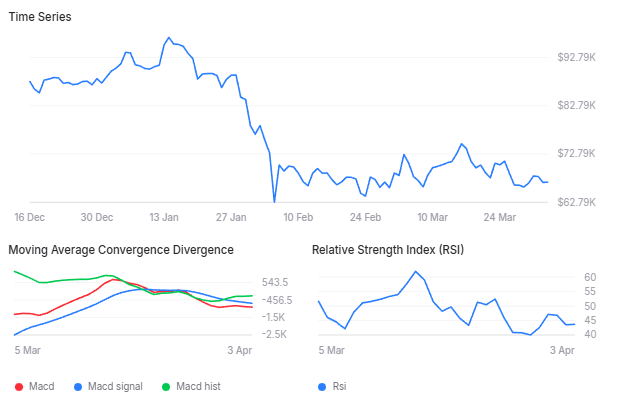Click the green Macd hist legend dot

tap(166, 386)
